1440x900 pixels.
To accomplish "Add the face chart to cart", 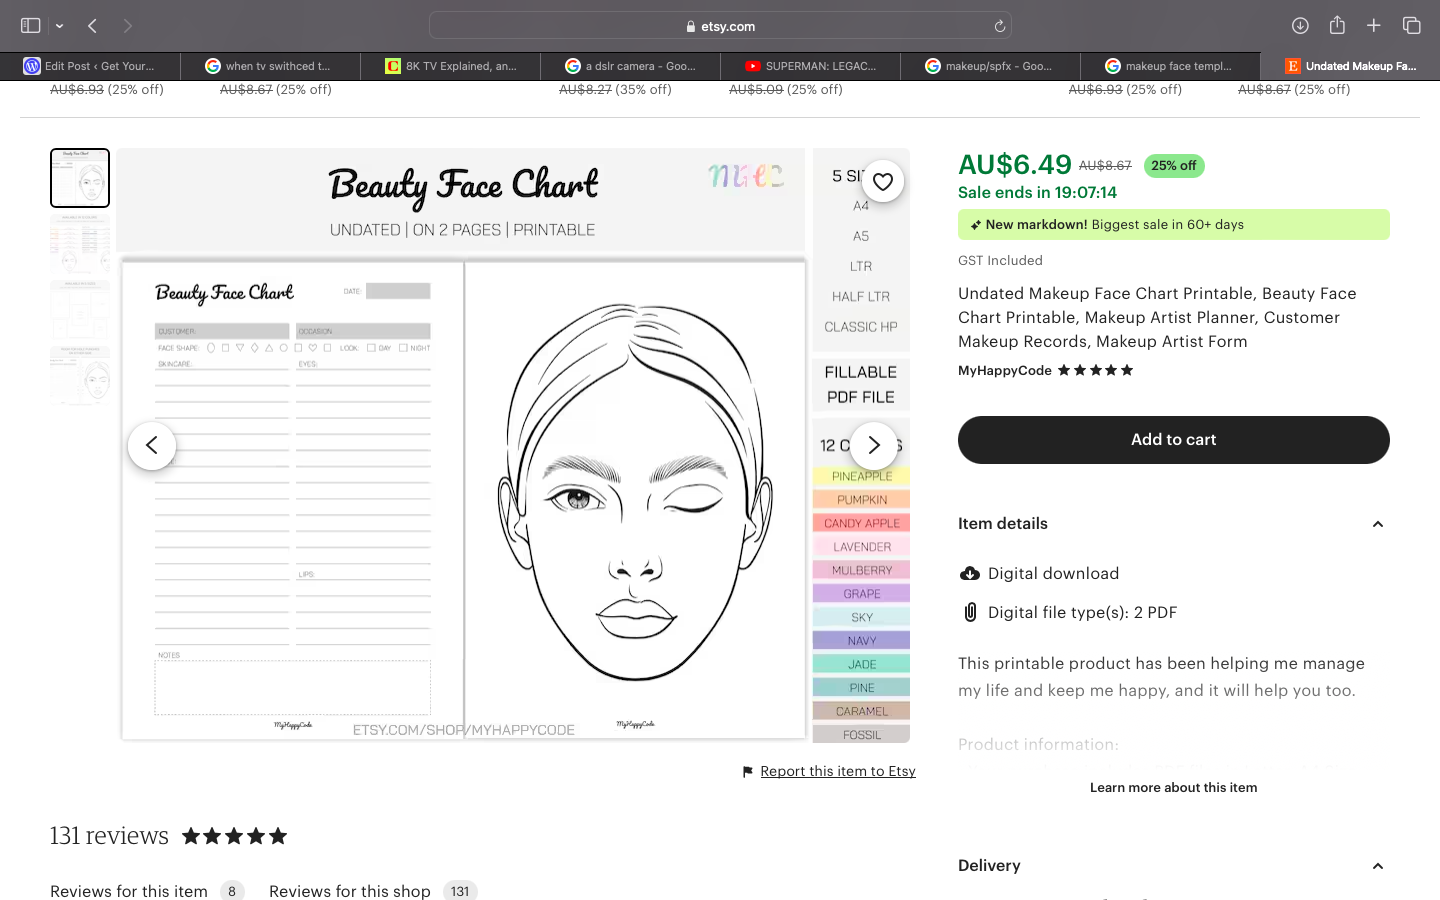I will pyautogui.click(x=1173, y=440).
